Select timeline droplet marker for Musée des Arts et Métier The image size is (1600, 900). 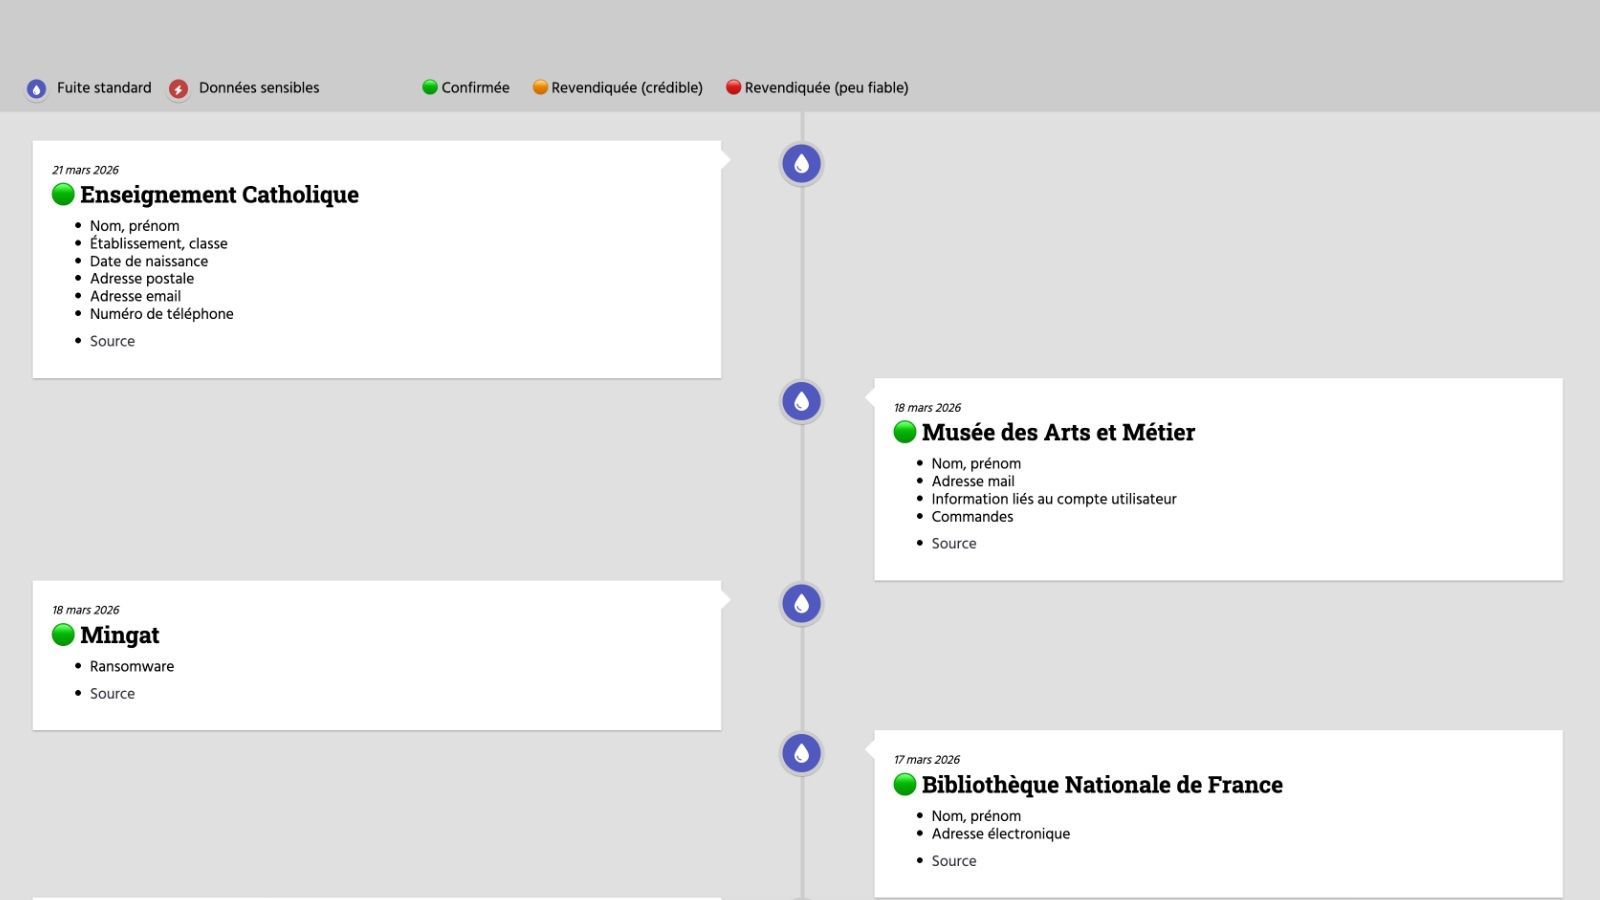801,402
